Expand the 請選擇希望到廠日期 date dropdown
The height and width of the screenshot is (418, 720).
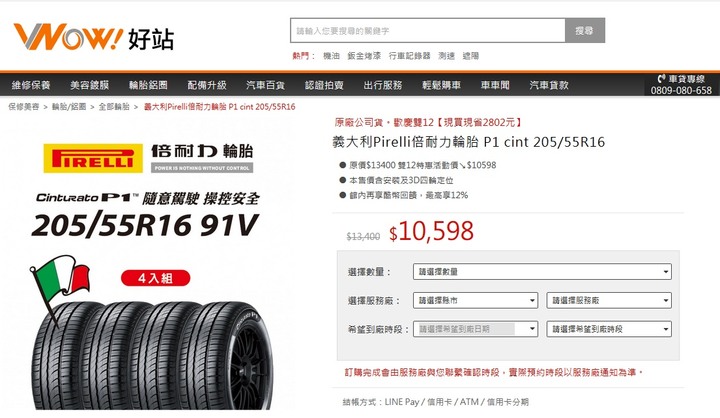[x=475, y=329]
